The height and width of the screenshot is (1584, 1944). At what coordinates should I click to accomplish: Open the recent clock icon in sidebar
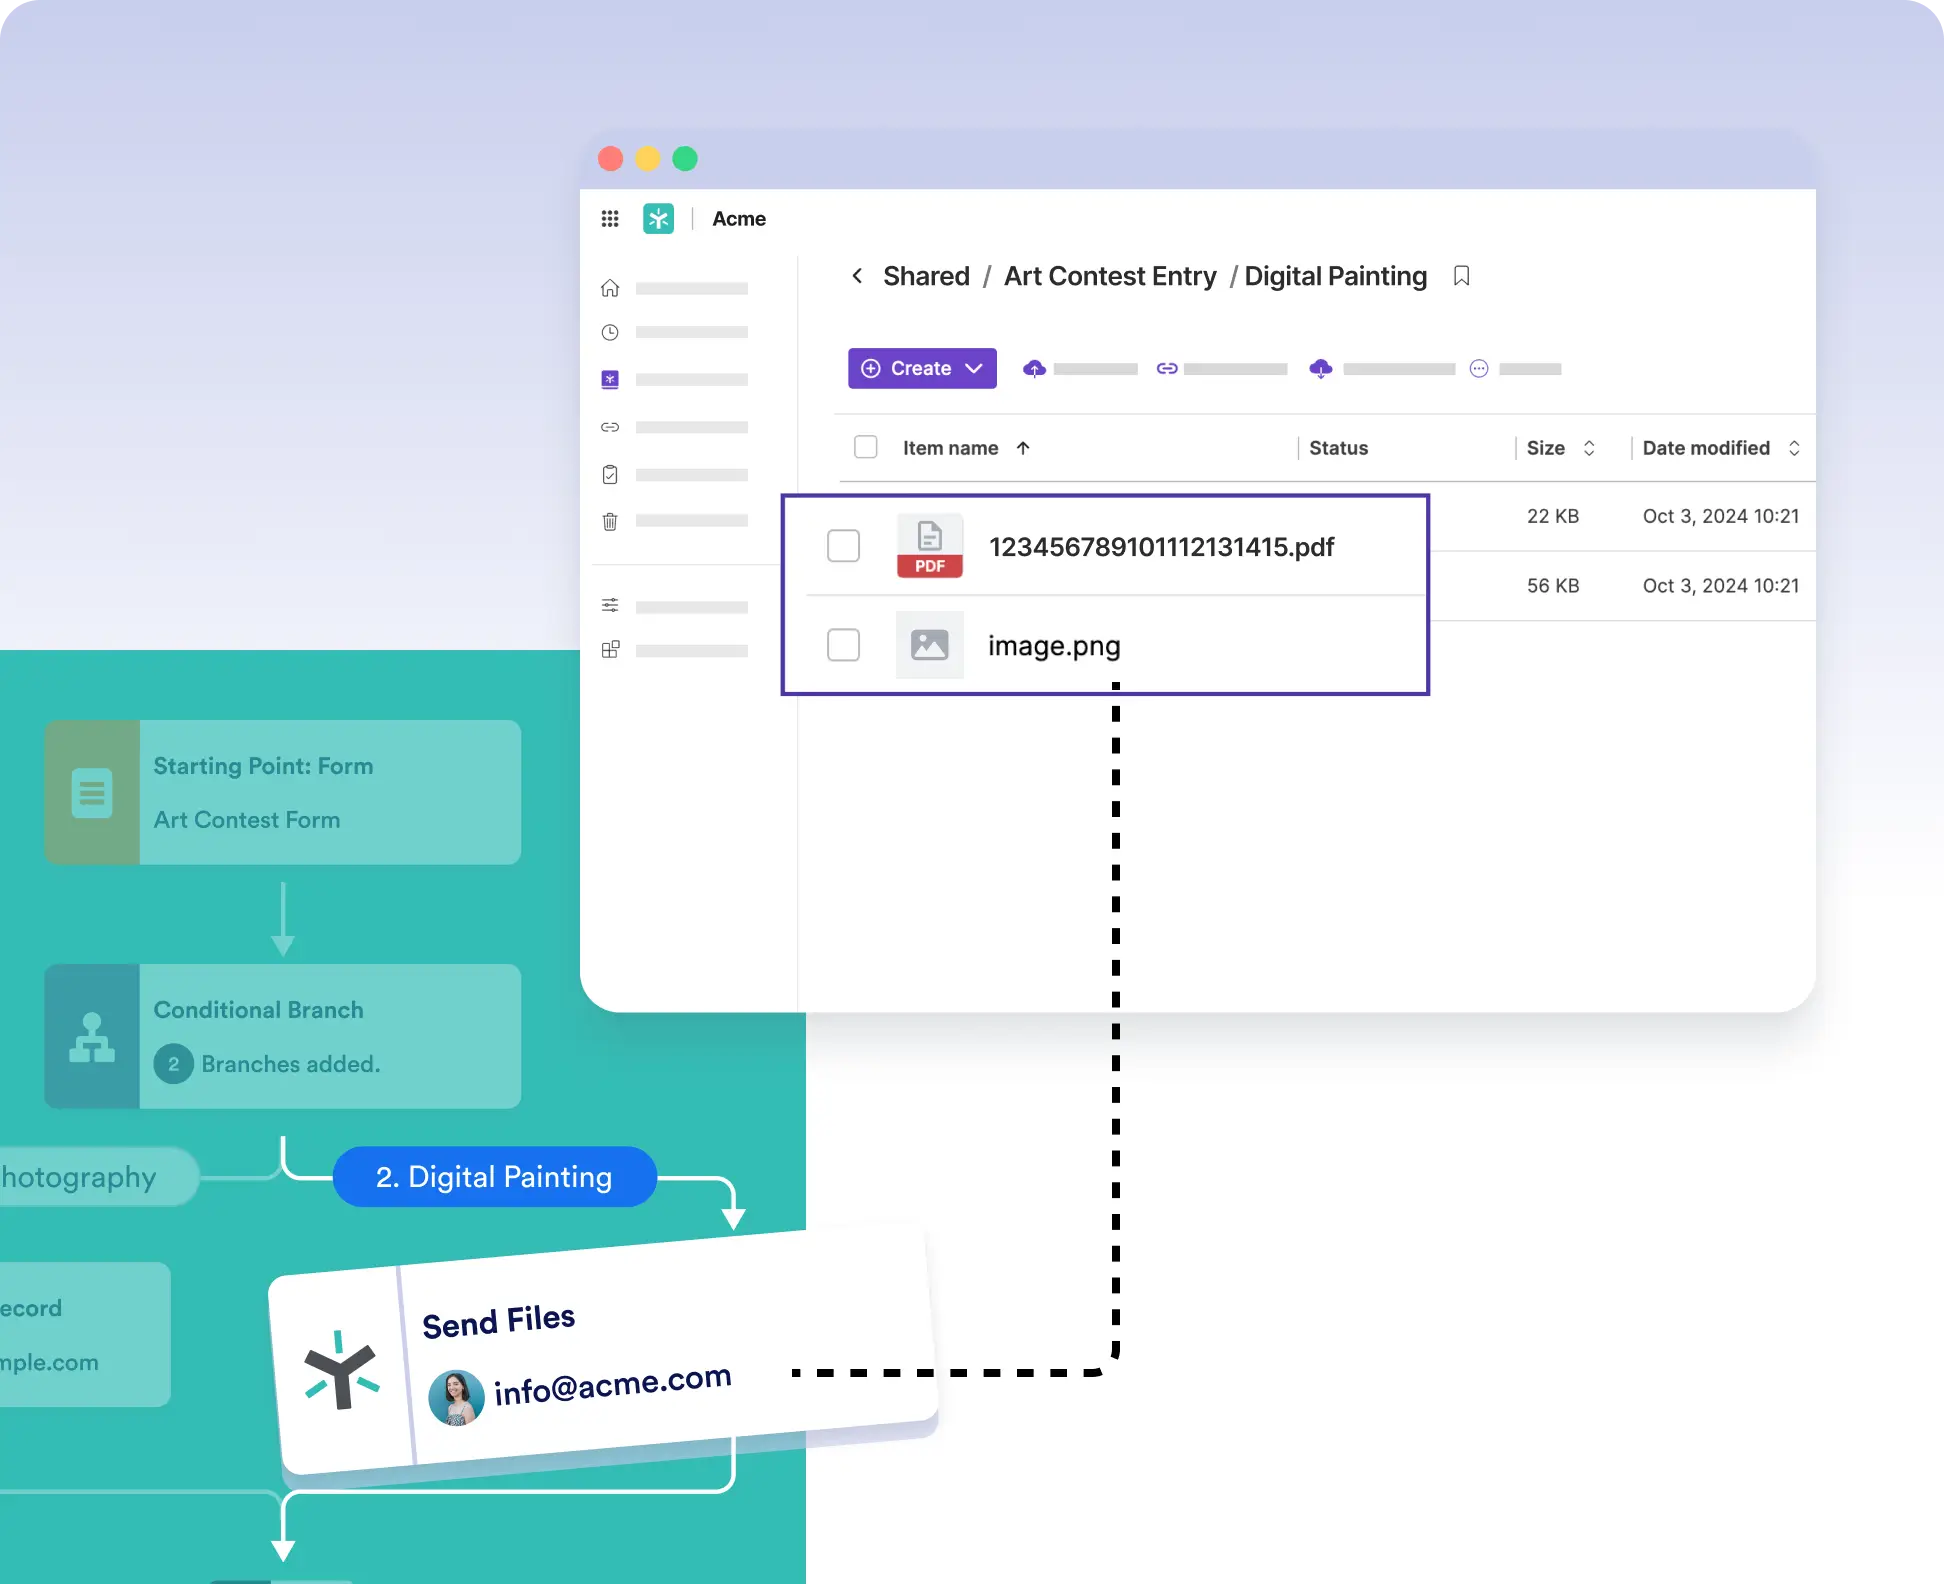(610, 332)
